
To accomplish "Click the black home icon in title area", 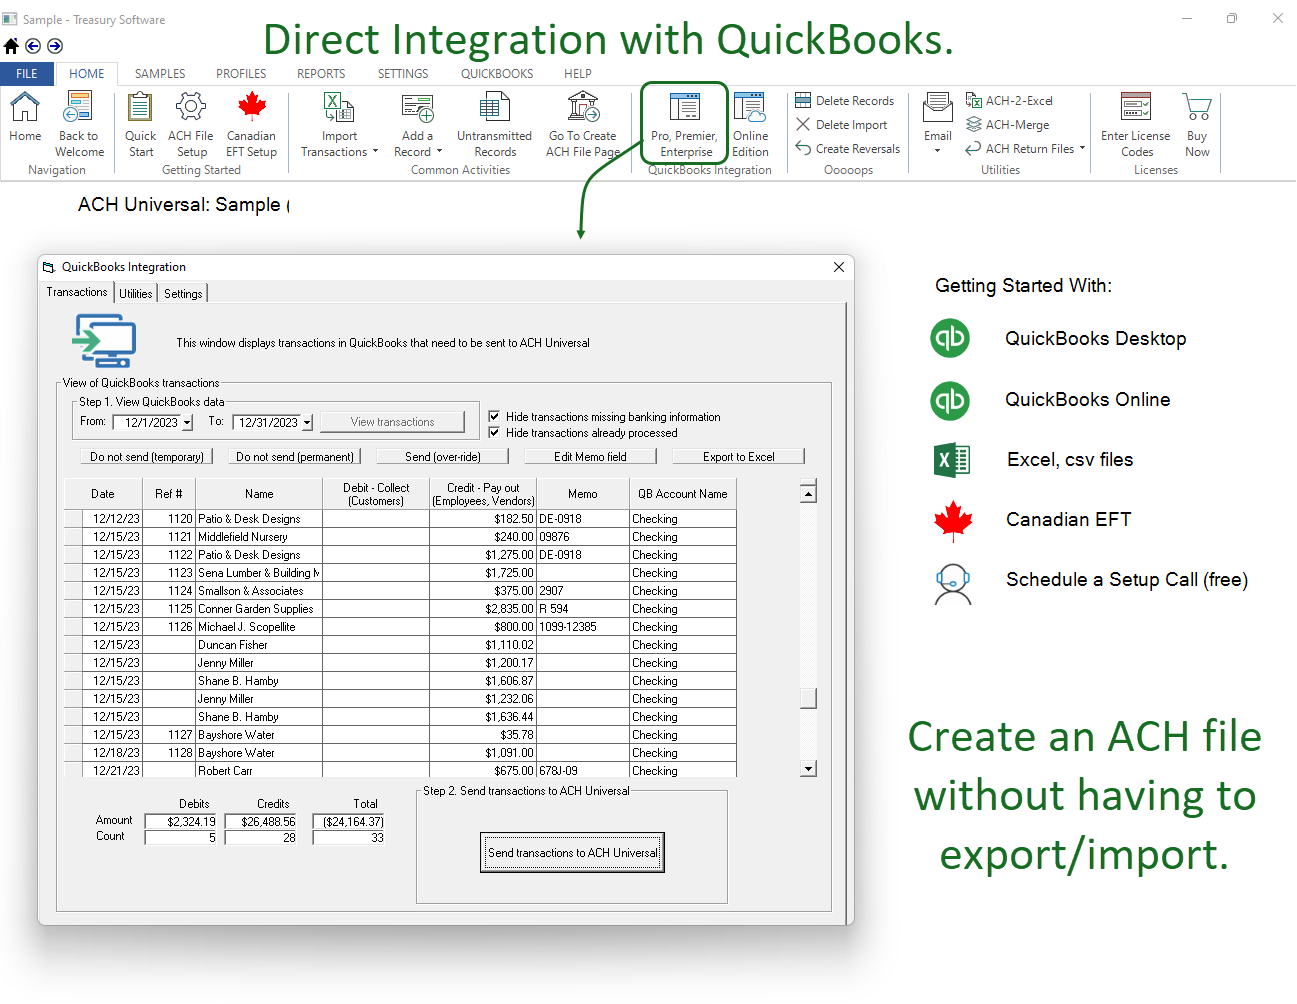I will [x=11, y=45].
